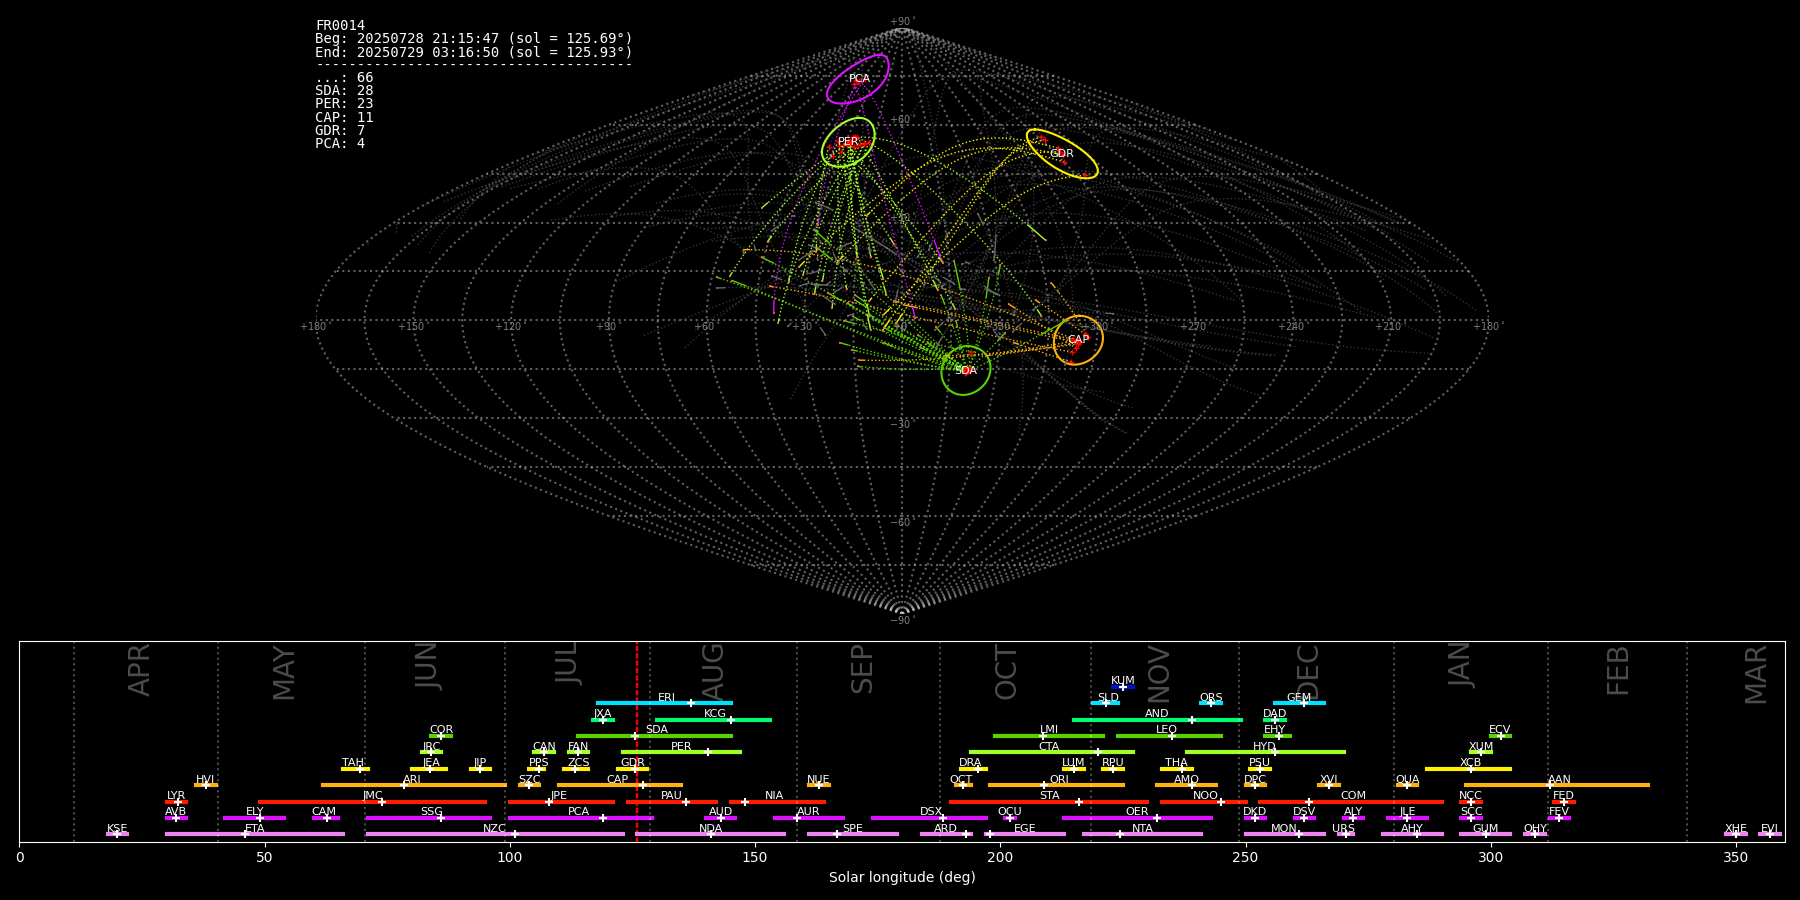
Task: Click the COM shower bar in timeline
Action: click(x=1351, y=802)
